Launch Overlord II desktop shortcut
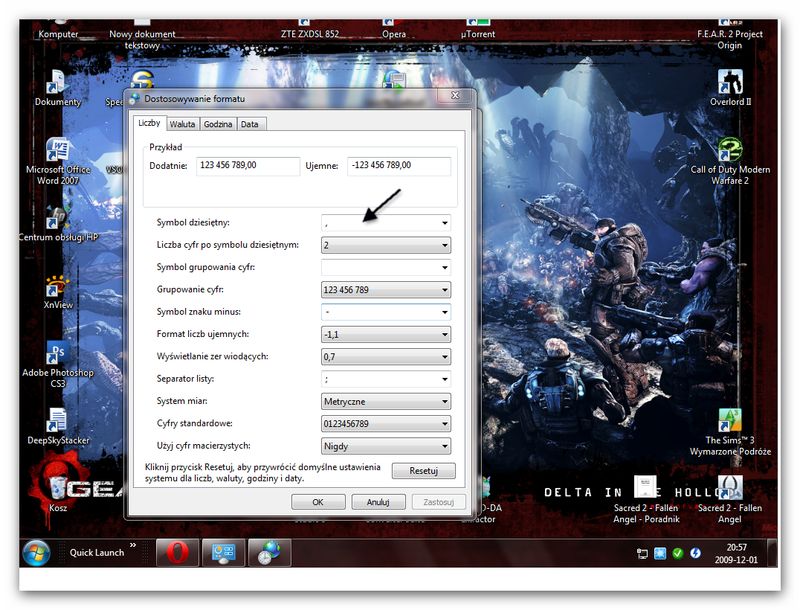The image size is (800, 610). [x=730, y=88]
